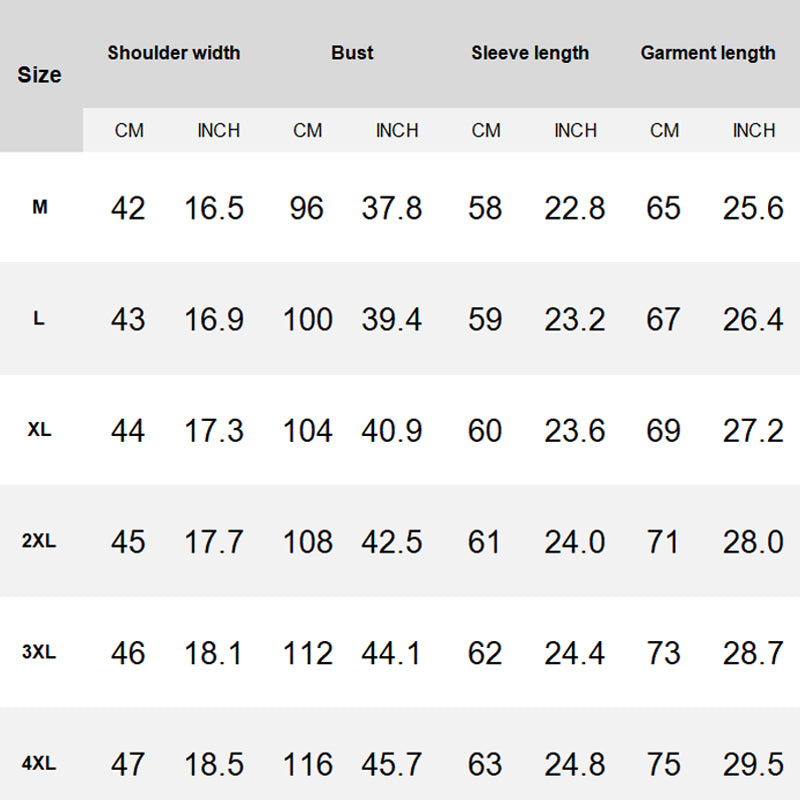
Task: Click the Size column header
Action: 40,75
